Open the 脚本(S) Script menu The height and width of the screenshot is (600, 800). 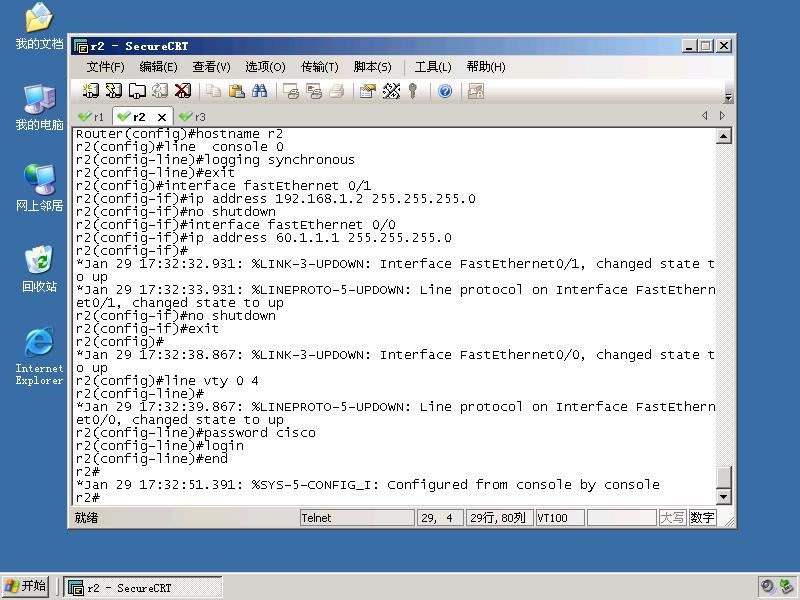pos(372,67)
